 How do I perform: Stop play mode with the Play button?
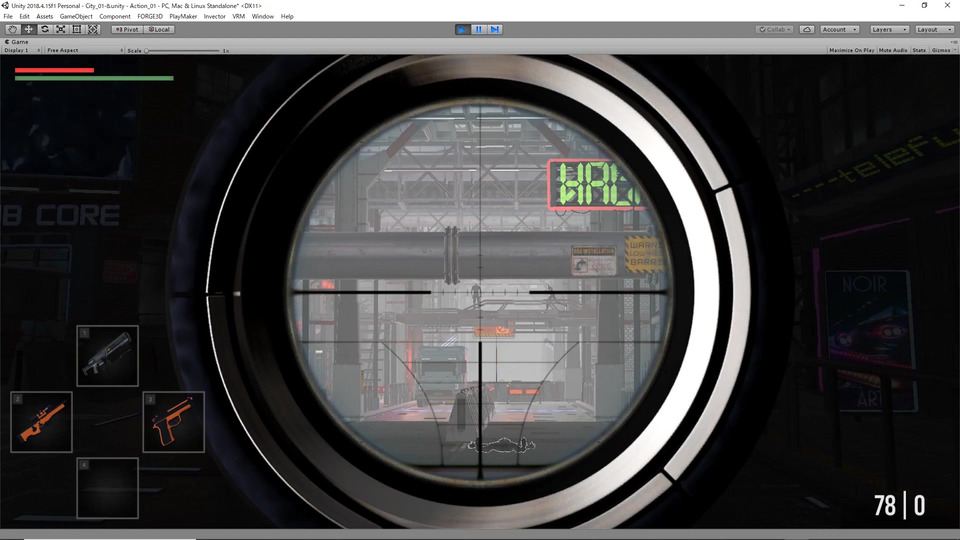[x=462, y=29]
